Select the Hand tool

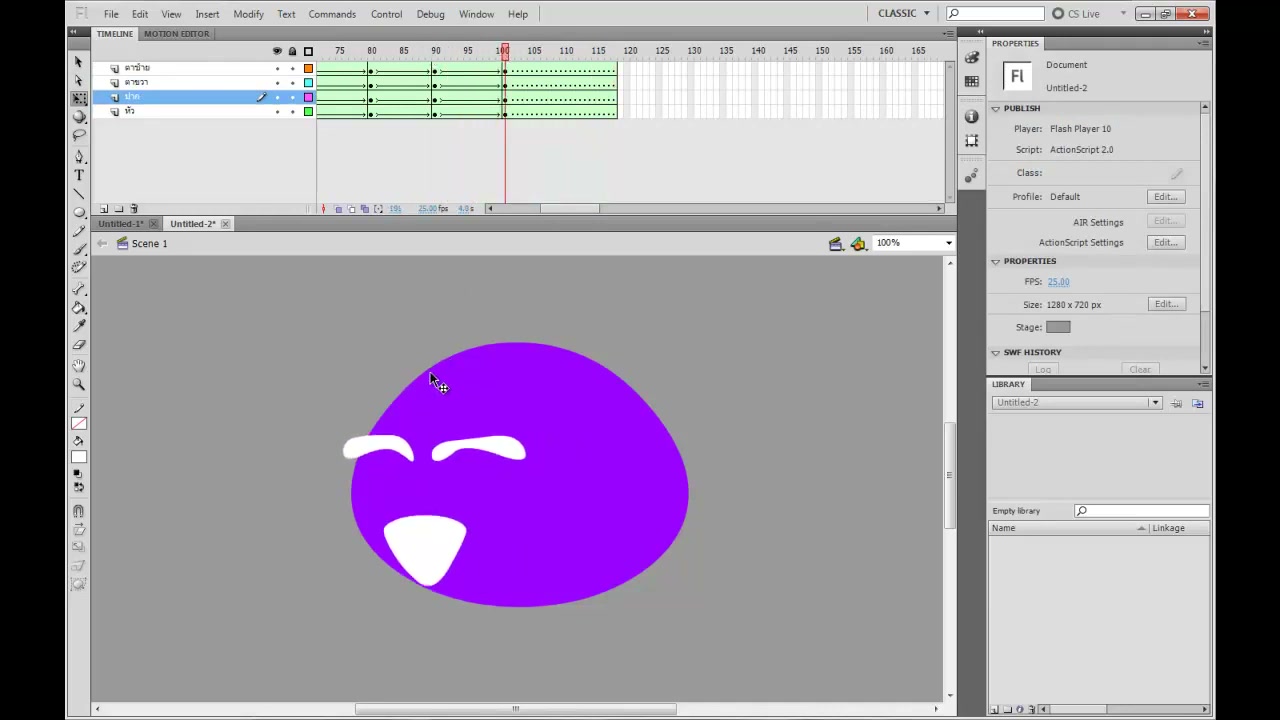[x=79, y=366]
